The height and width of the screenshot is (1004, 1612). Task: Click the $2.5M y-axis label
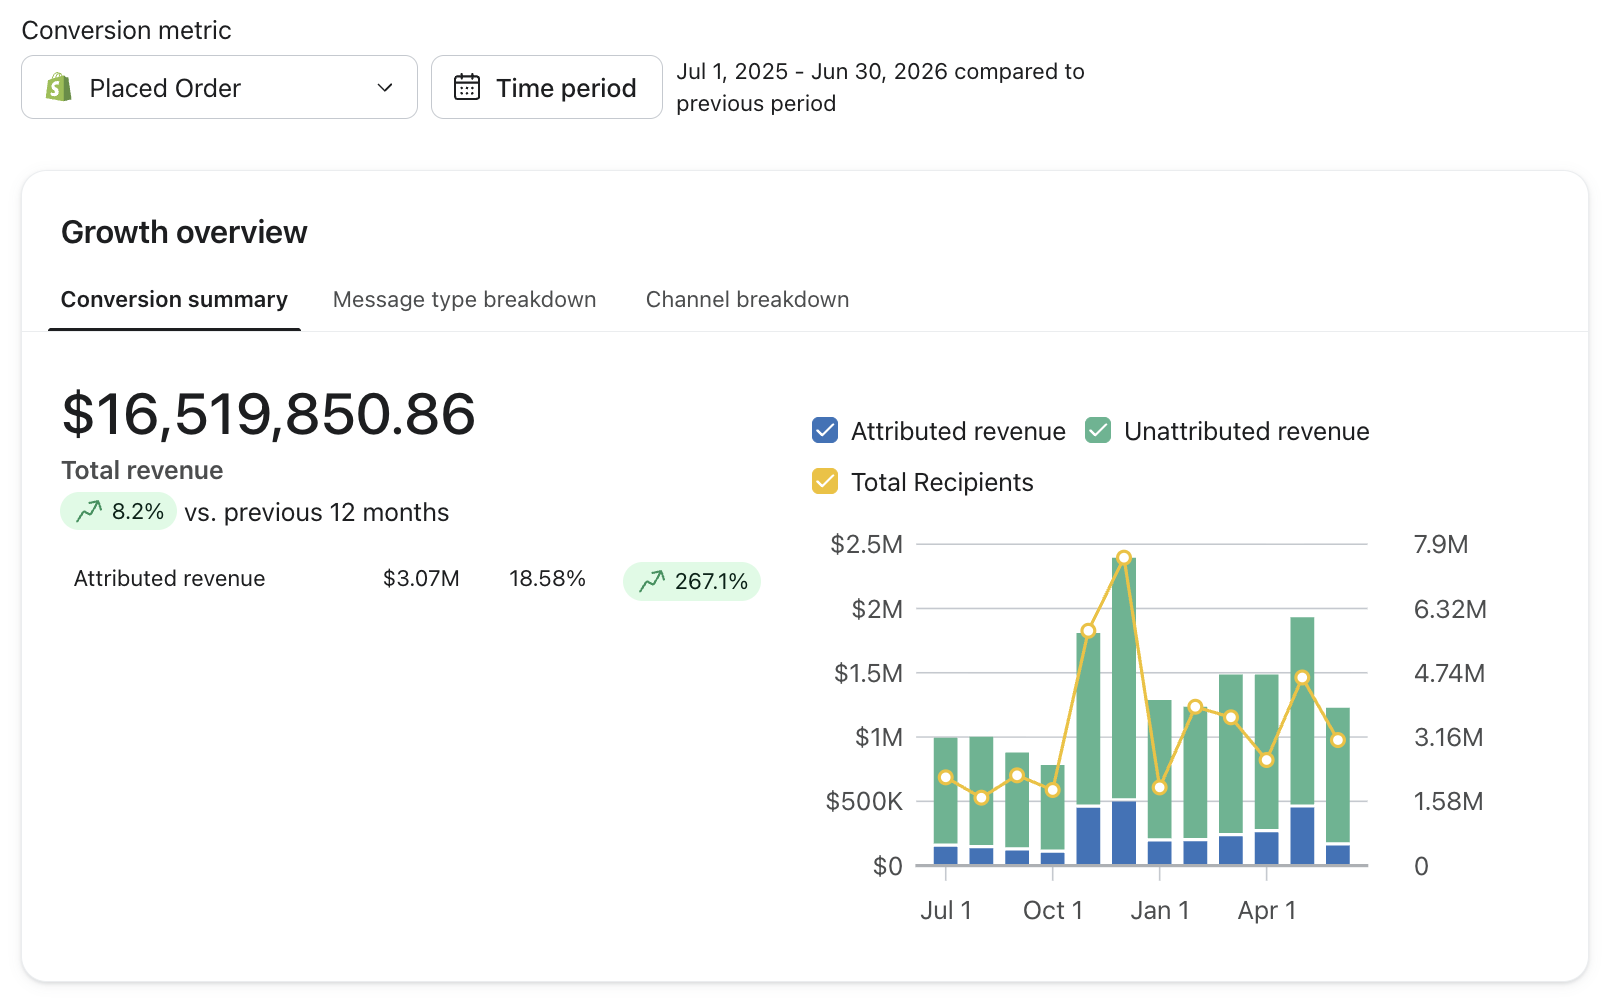pyautogui.click(x=866, y=545)
